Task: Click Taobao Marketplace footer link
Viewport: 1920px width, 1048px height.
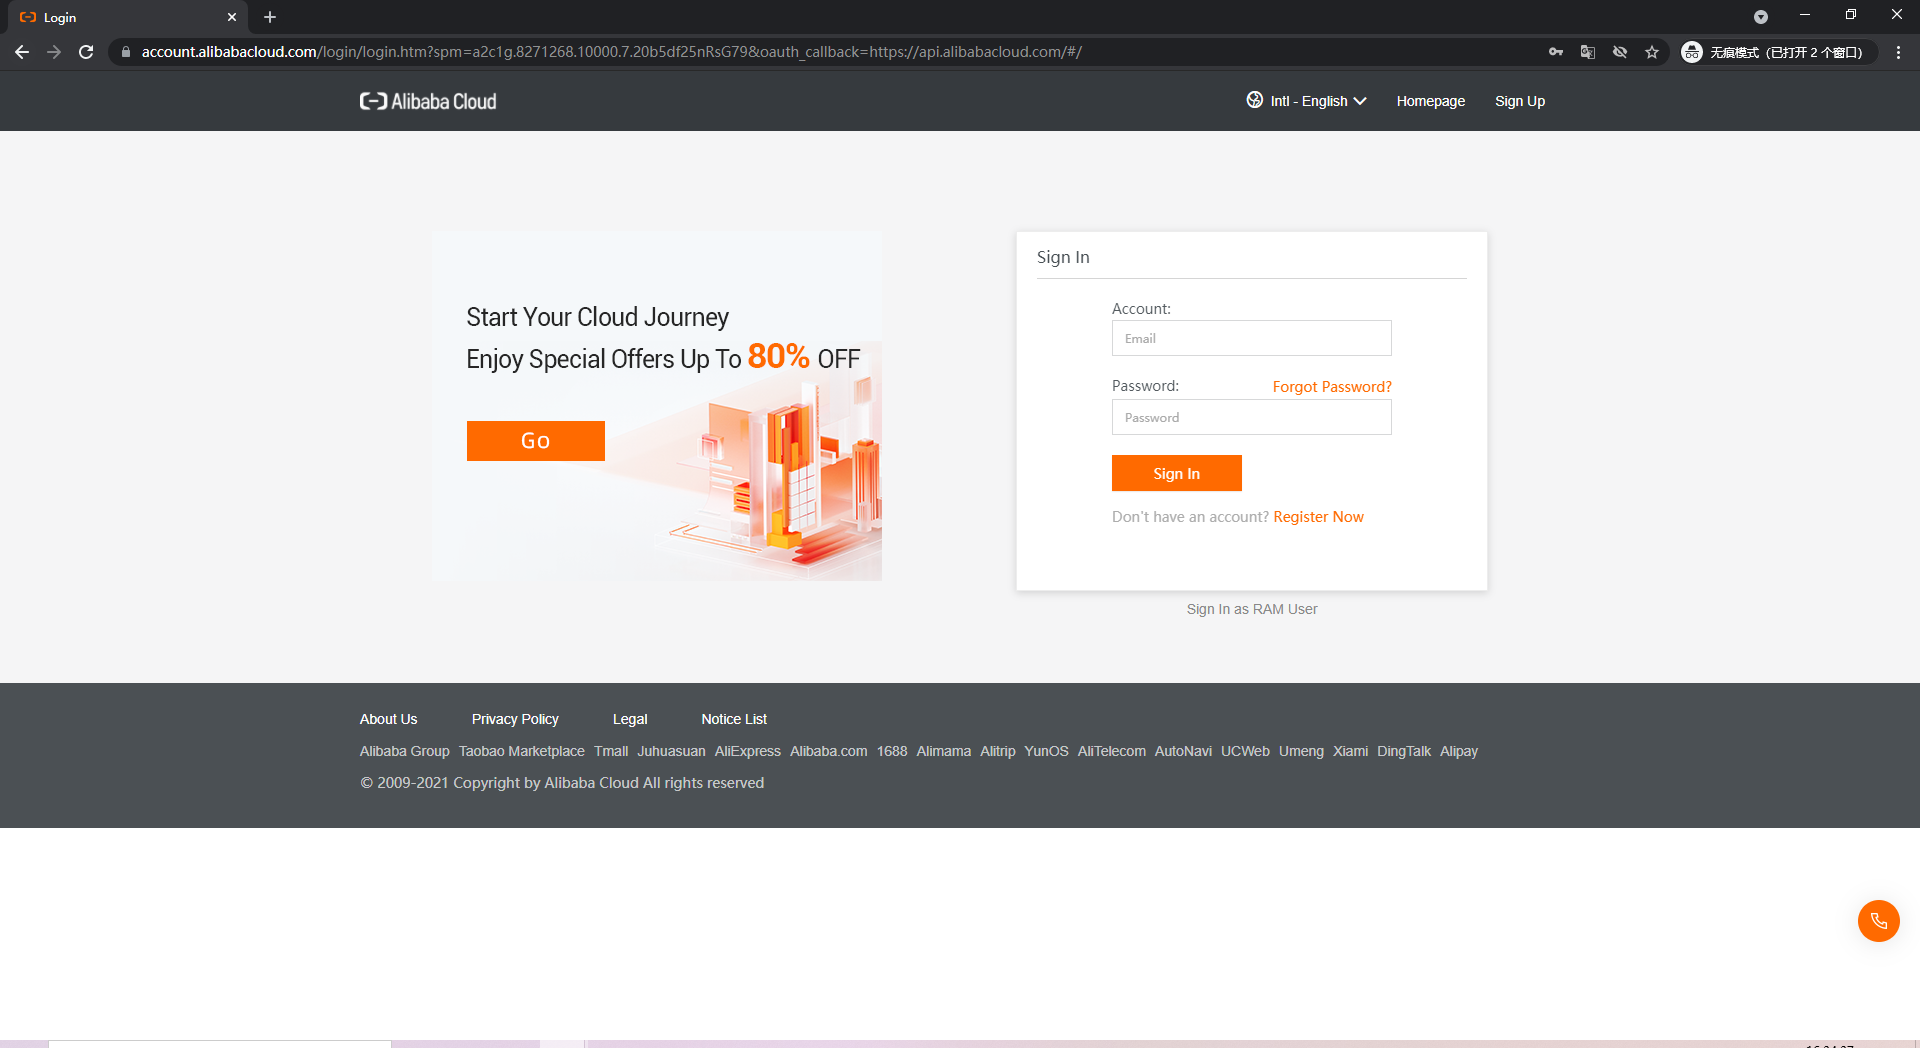Action: (x=521, y=751)
